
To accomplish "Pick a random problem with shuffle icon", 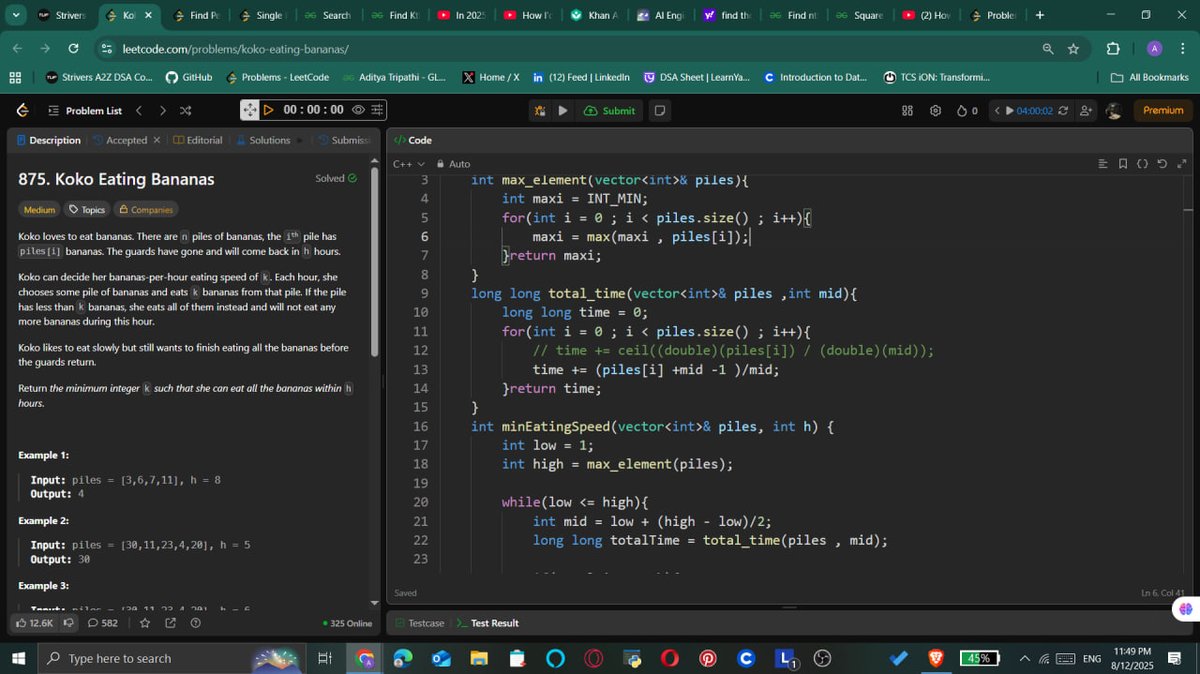I will [x=185, y=111].
